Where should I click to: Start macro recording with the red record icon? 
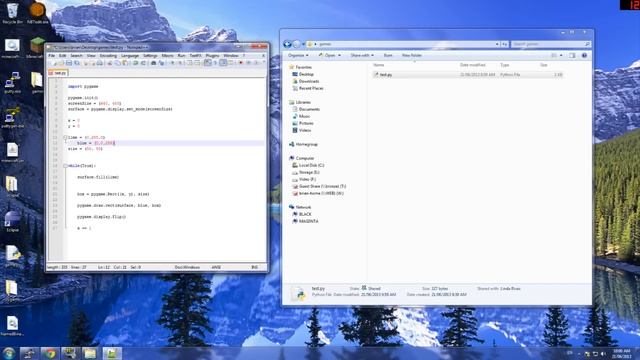tap(240, 63)
